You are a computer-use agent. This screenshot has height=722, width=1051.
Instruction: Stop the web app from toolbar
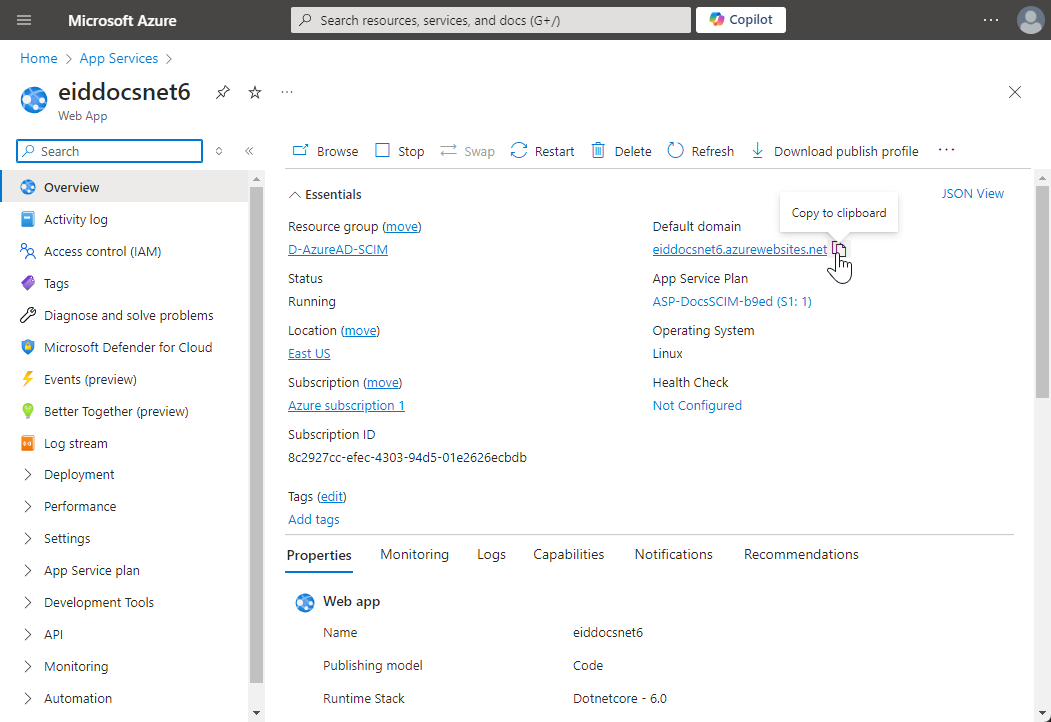tap(399, 151)
